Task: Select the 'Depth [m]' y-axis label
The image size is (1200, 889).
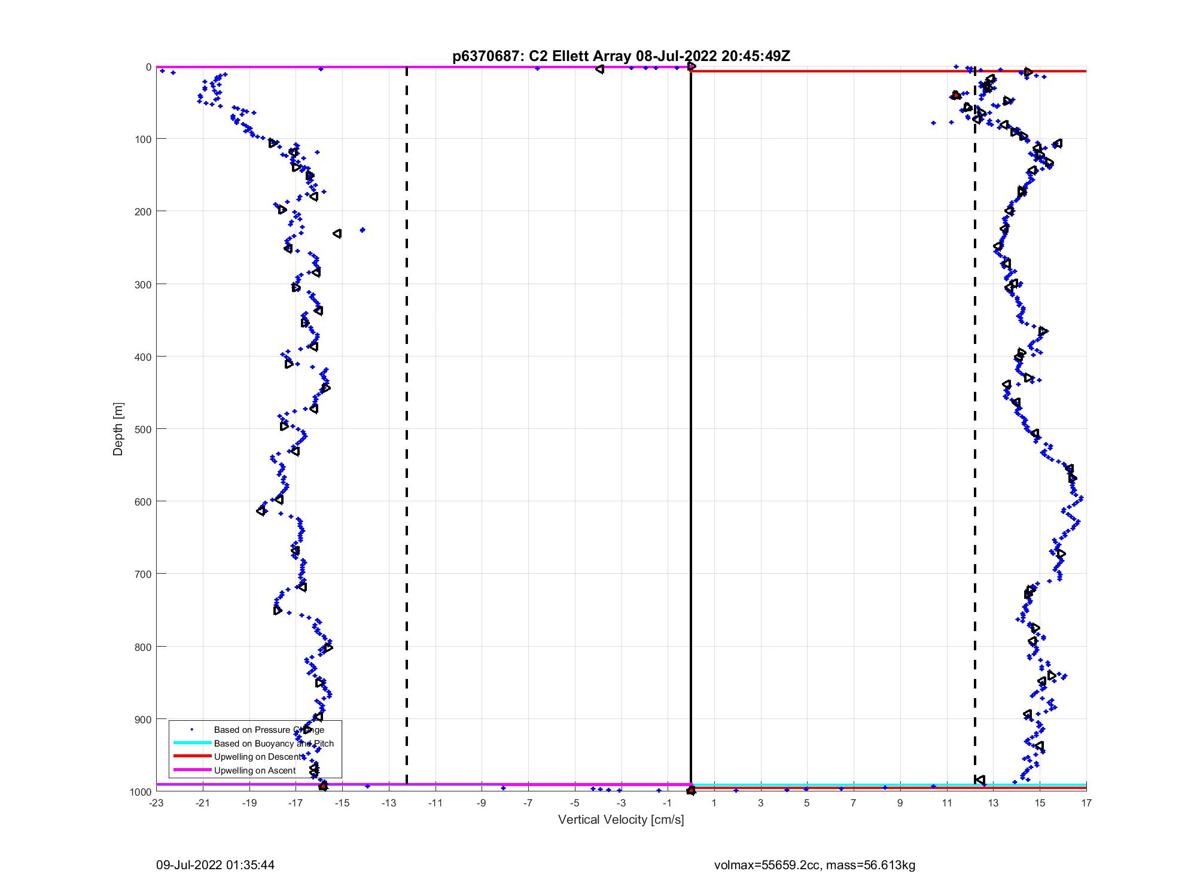Action: pyautogui.click(x=118, y=429)
